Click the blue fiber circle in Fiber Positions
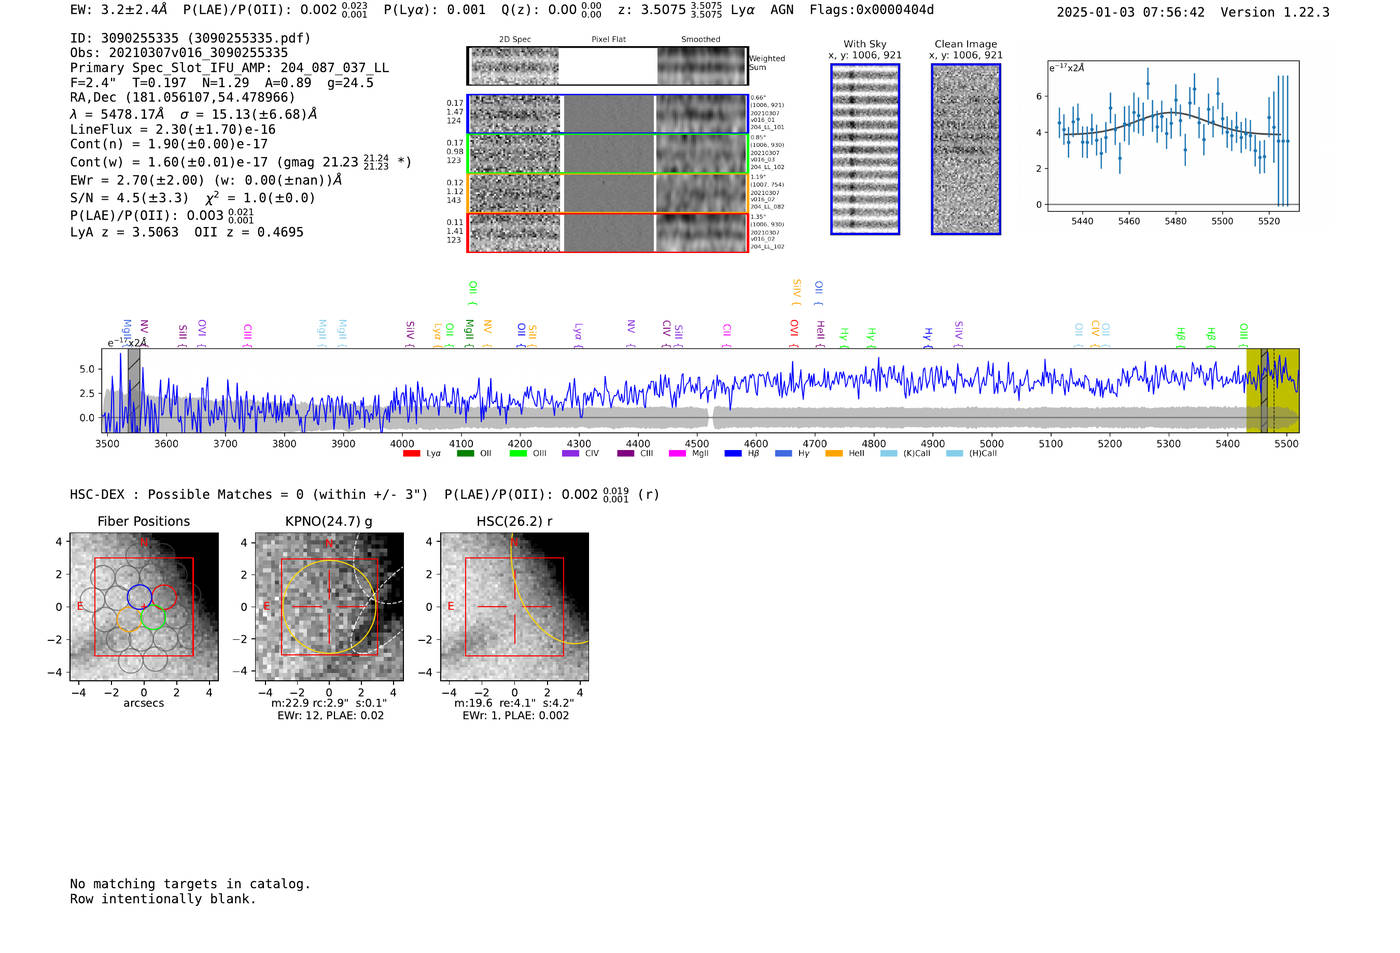 tap(139, 597)
